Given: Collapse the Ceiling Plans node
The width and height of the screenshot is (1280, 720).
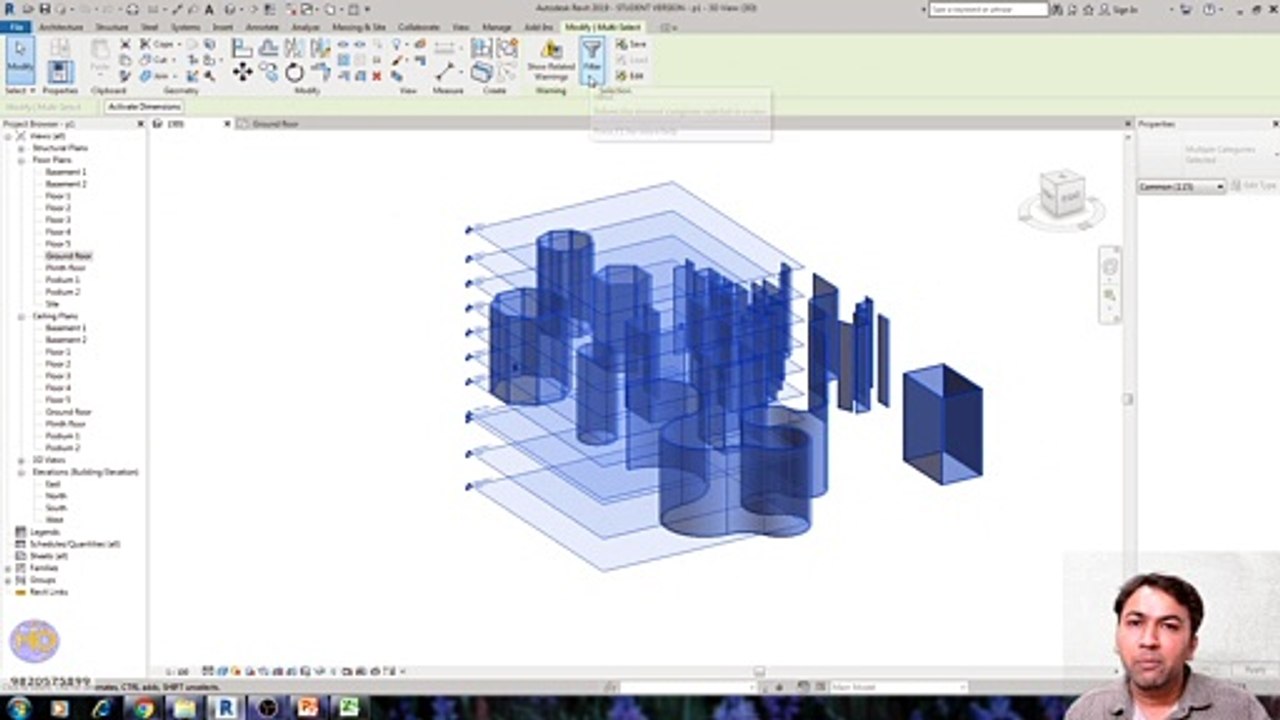Looking at the screenshot, I should click(x=21, y=316).
